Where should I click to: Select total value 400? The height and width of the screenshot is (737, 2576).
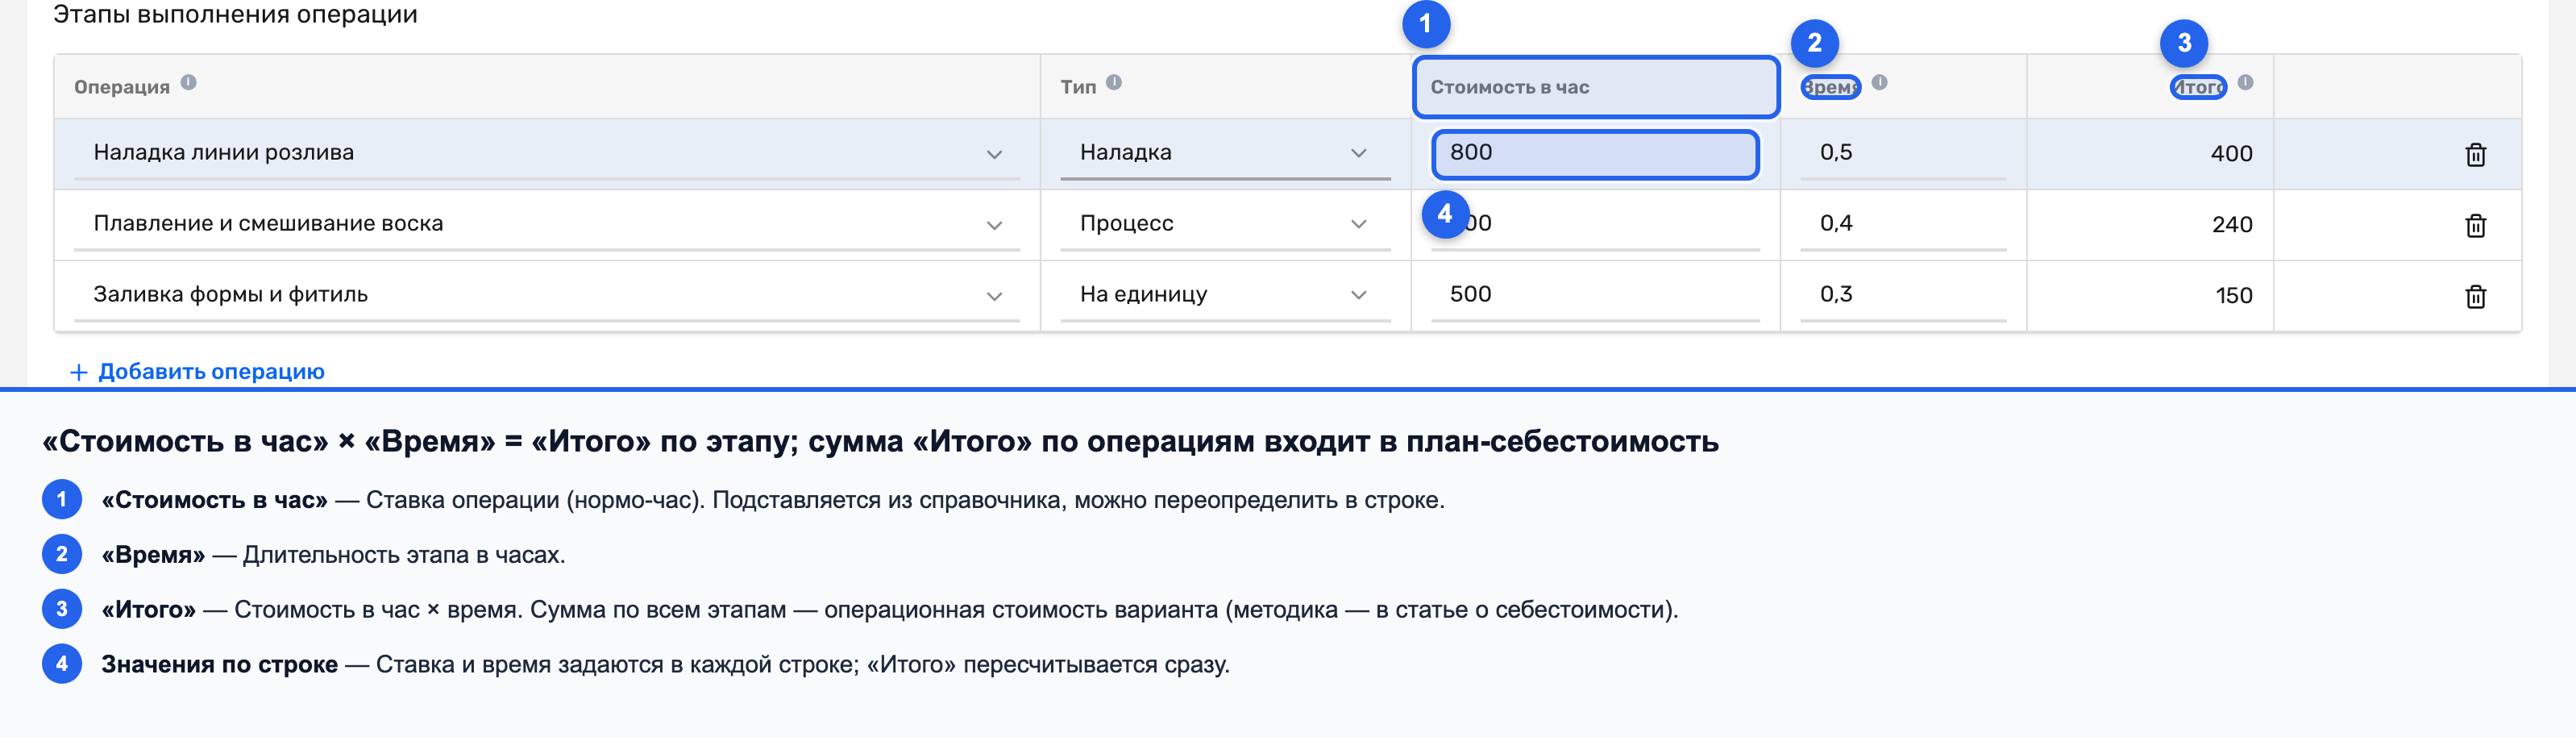click(2231, 154)
